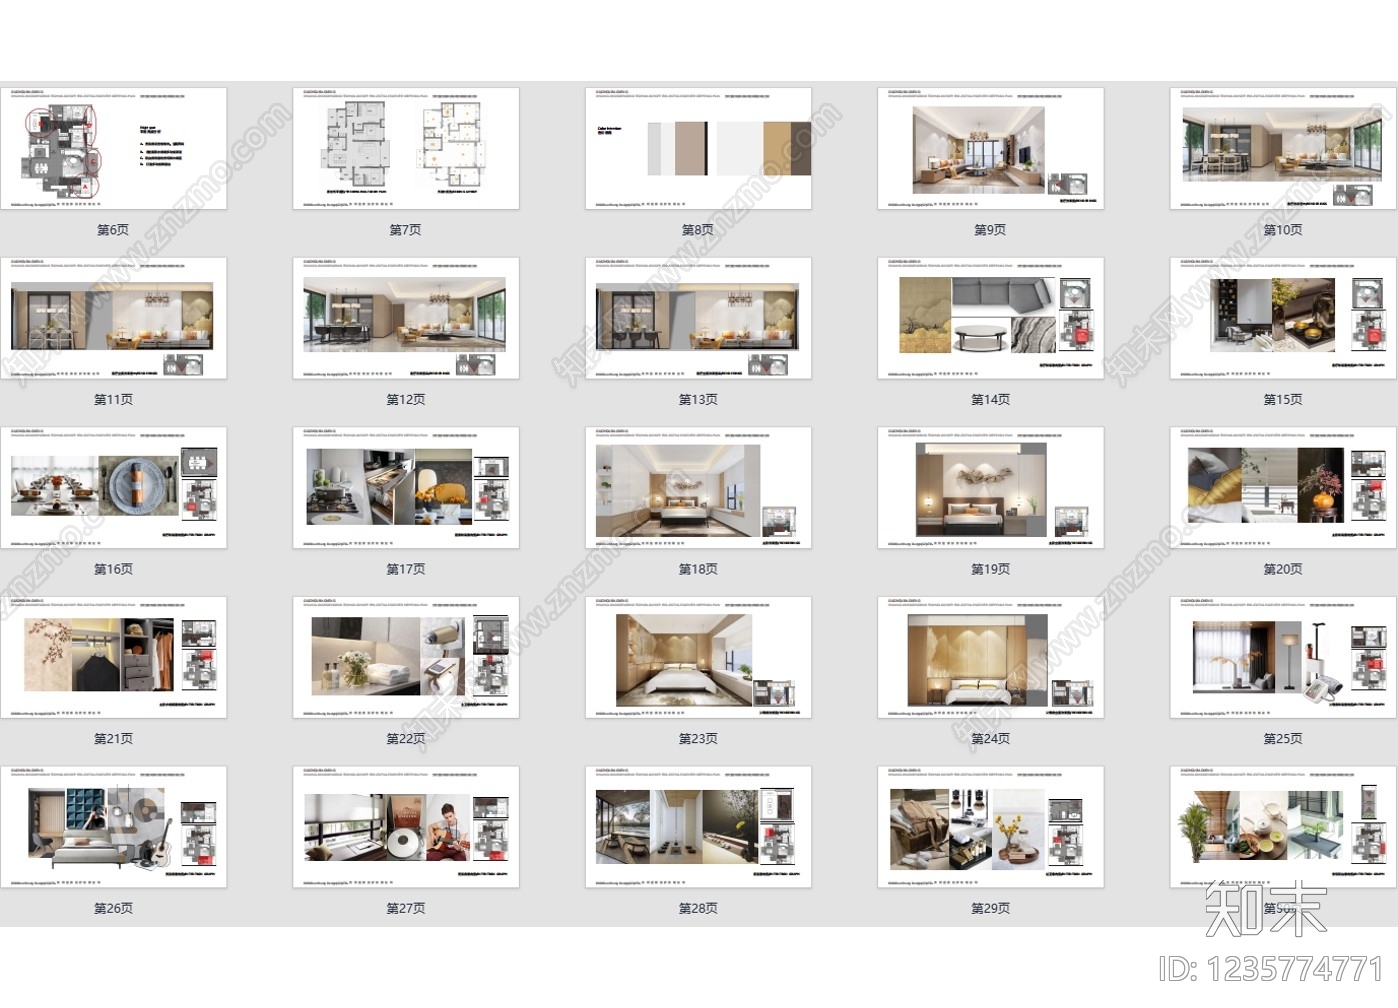
Task: Open the page 8 color palette thumbnail
Action: pos(698,148)
